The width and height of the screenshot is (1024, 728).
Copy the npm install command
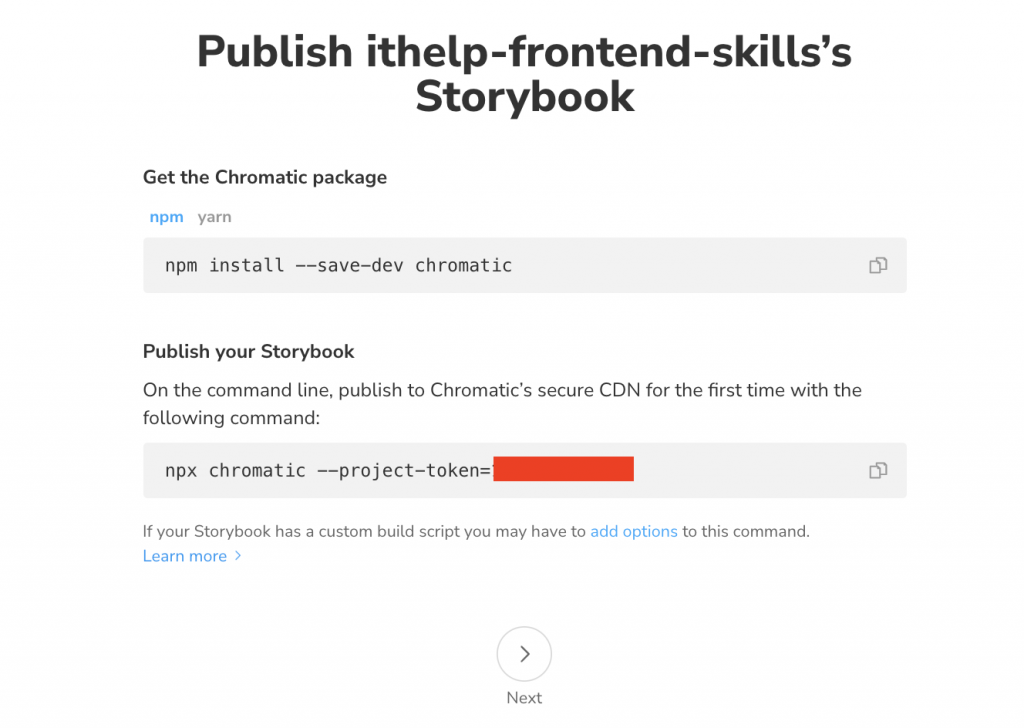click(x=877, y=266)
